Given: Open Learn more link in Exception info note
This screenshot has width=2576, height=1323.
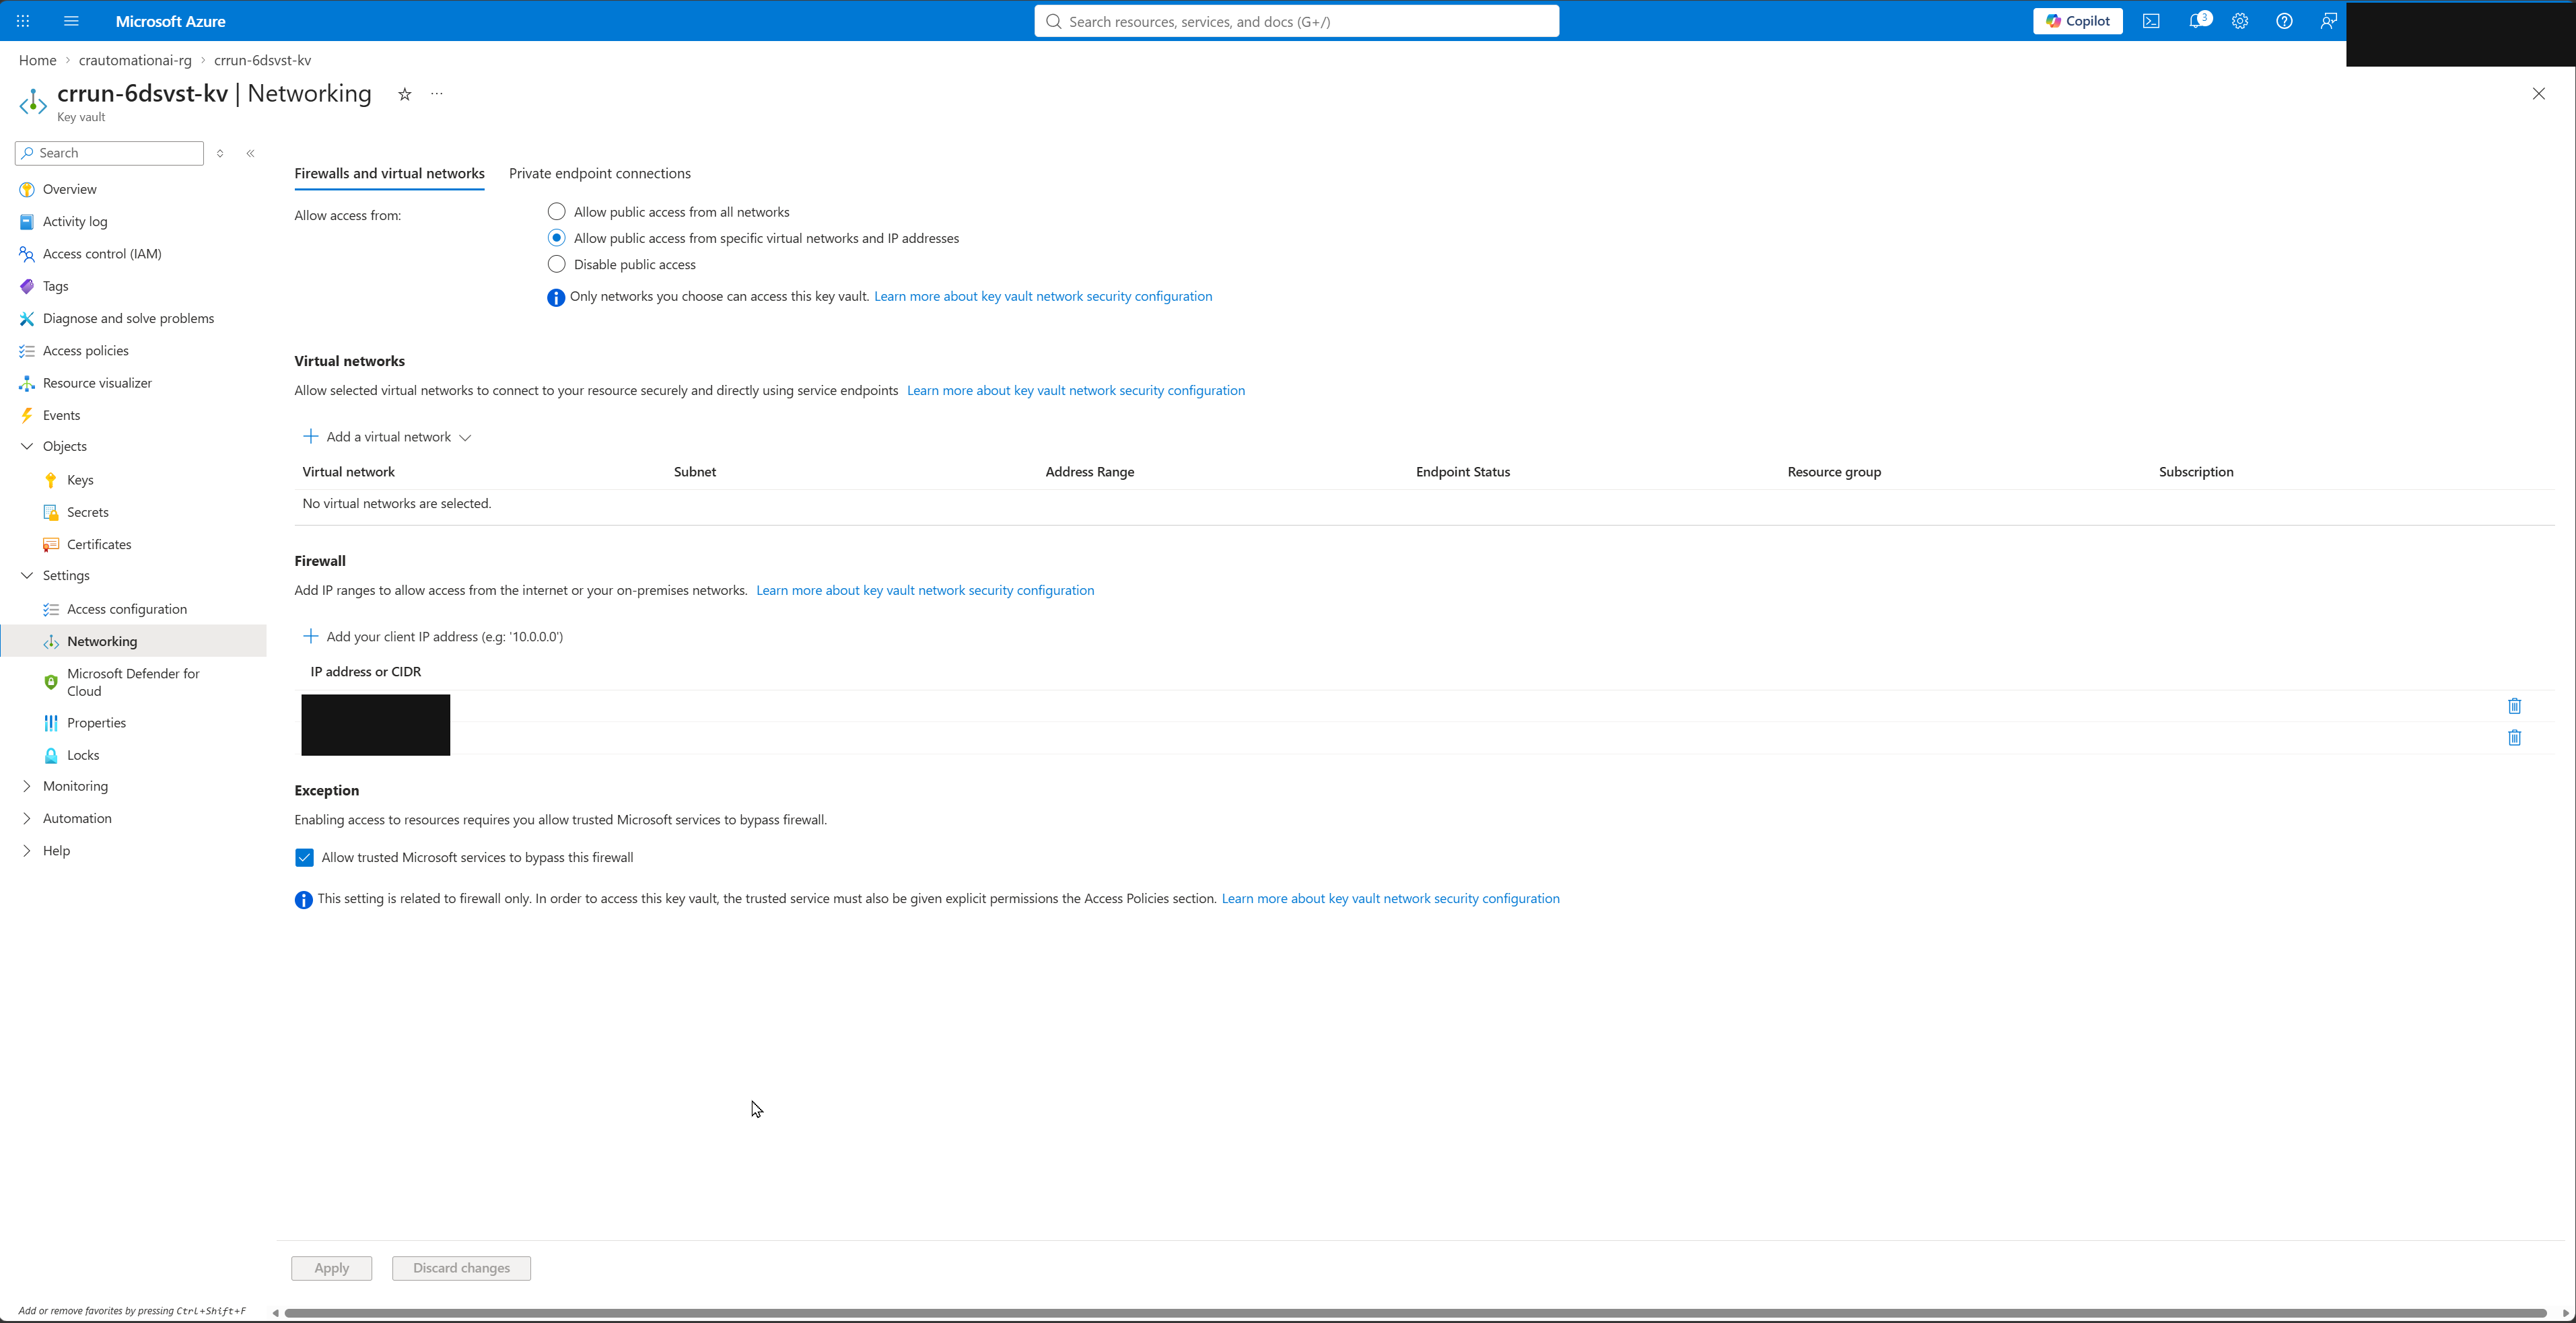Looking at the screenshot, I should [x=1390, y=898].
